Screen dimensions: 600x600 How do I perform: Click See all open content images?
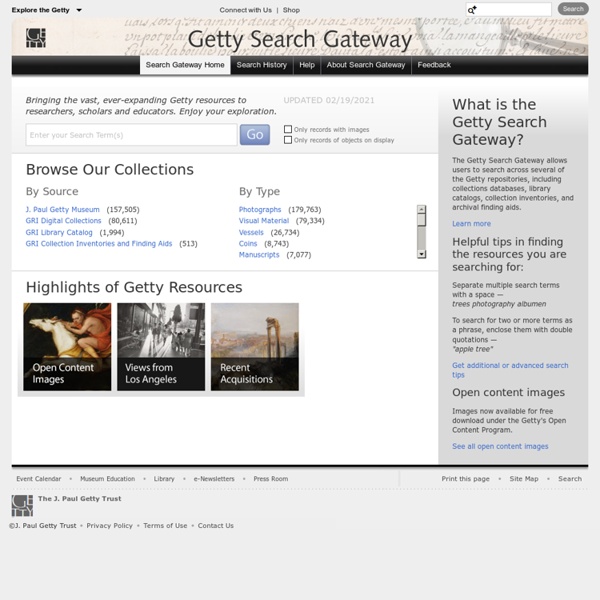[x=500, y=447]
